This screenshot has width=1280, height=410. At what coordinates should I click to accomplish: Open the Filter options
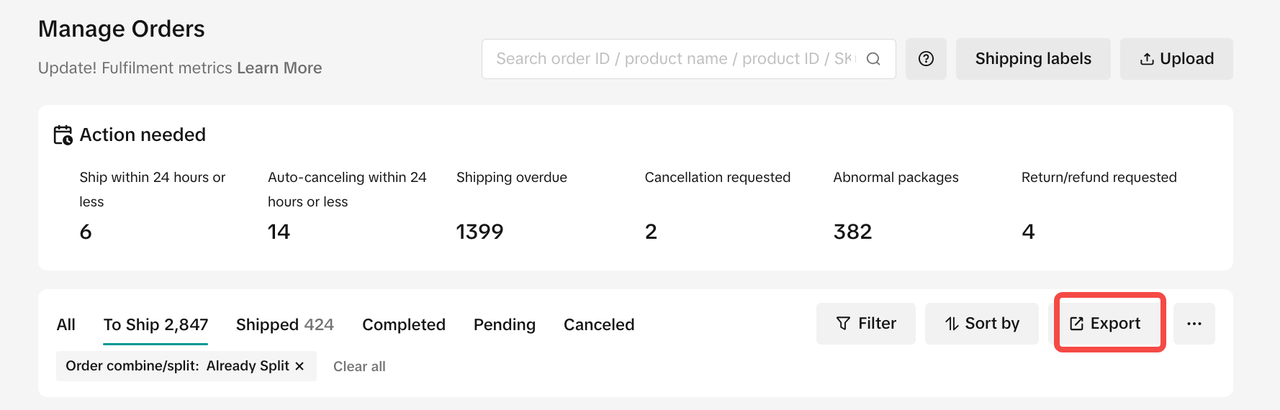click(x=866, y=324)
